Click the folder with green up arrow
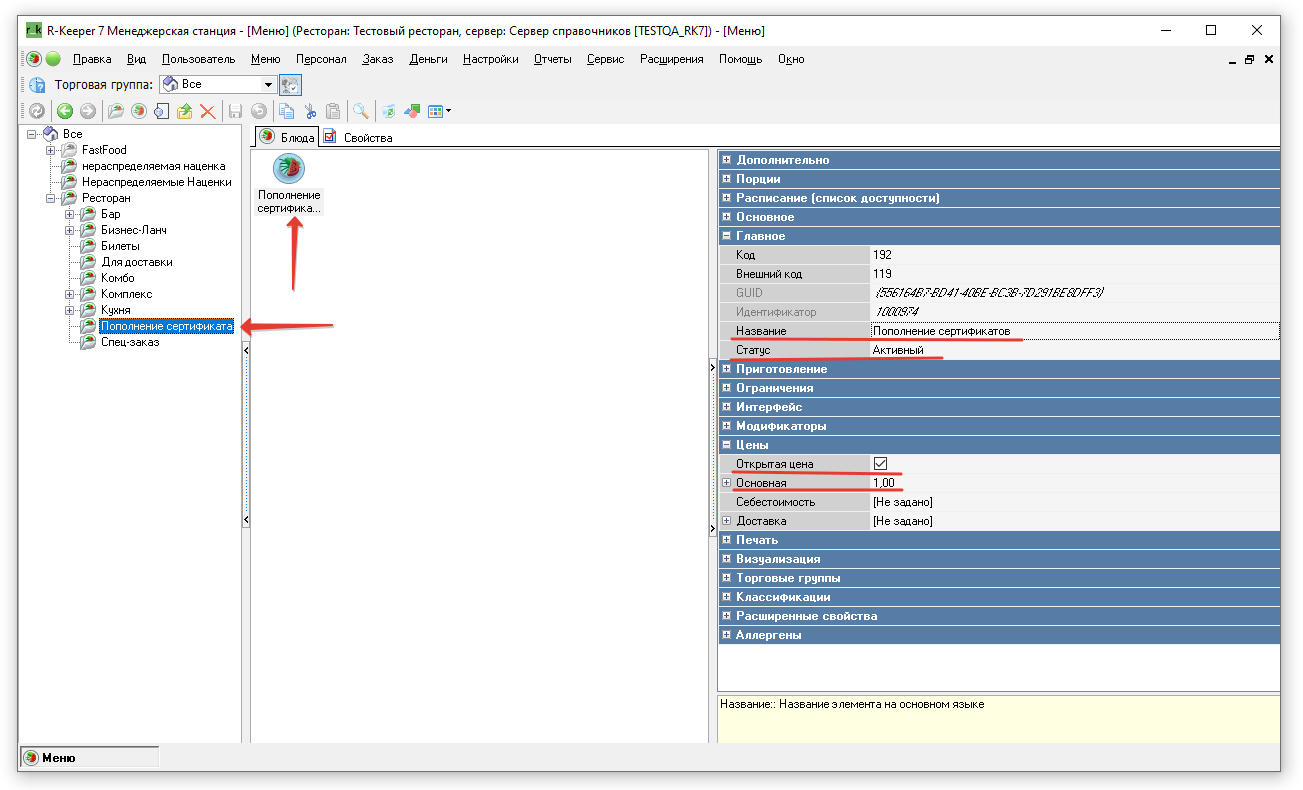 coord(184,111)
